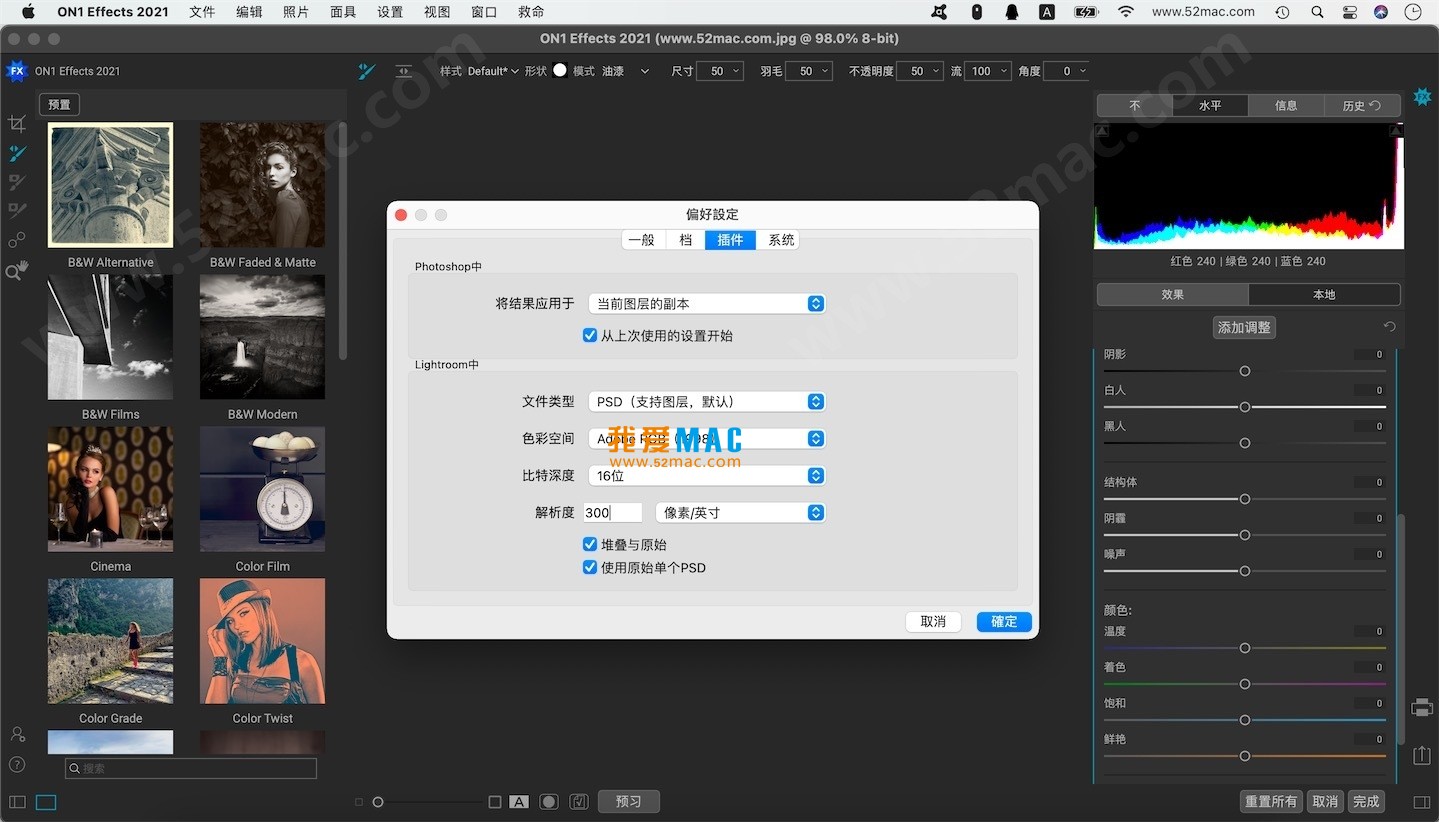This screenshot has height=822, width=1439.
Task: Switch to the 一般 preferences tab
Action: tap(642, 240)
